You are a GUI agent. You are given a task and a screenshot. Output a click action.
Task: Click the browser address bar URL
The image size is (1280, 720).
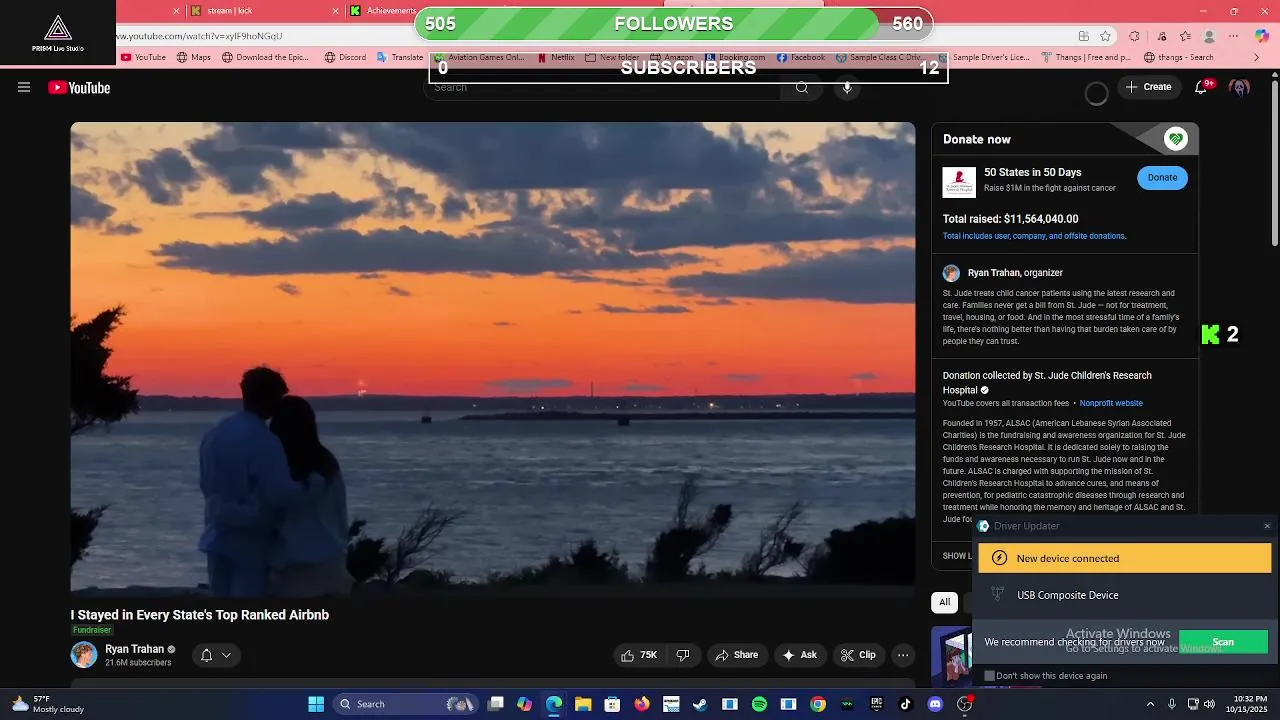coord(200,36)
